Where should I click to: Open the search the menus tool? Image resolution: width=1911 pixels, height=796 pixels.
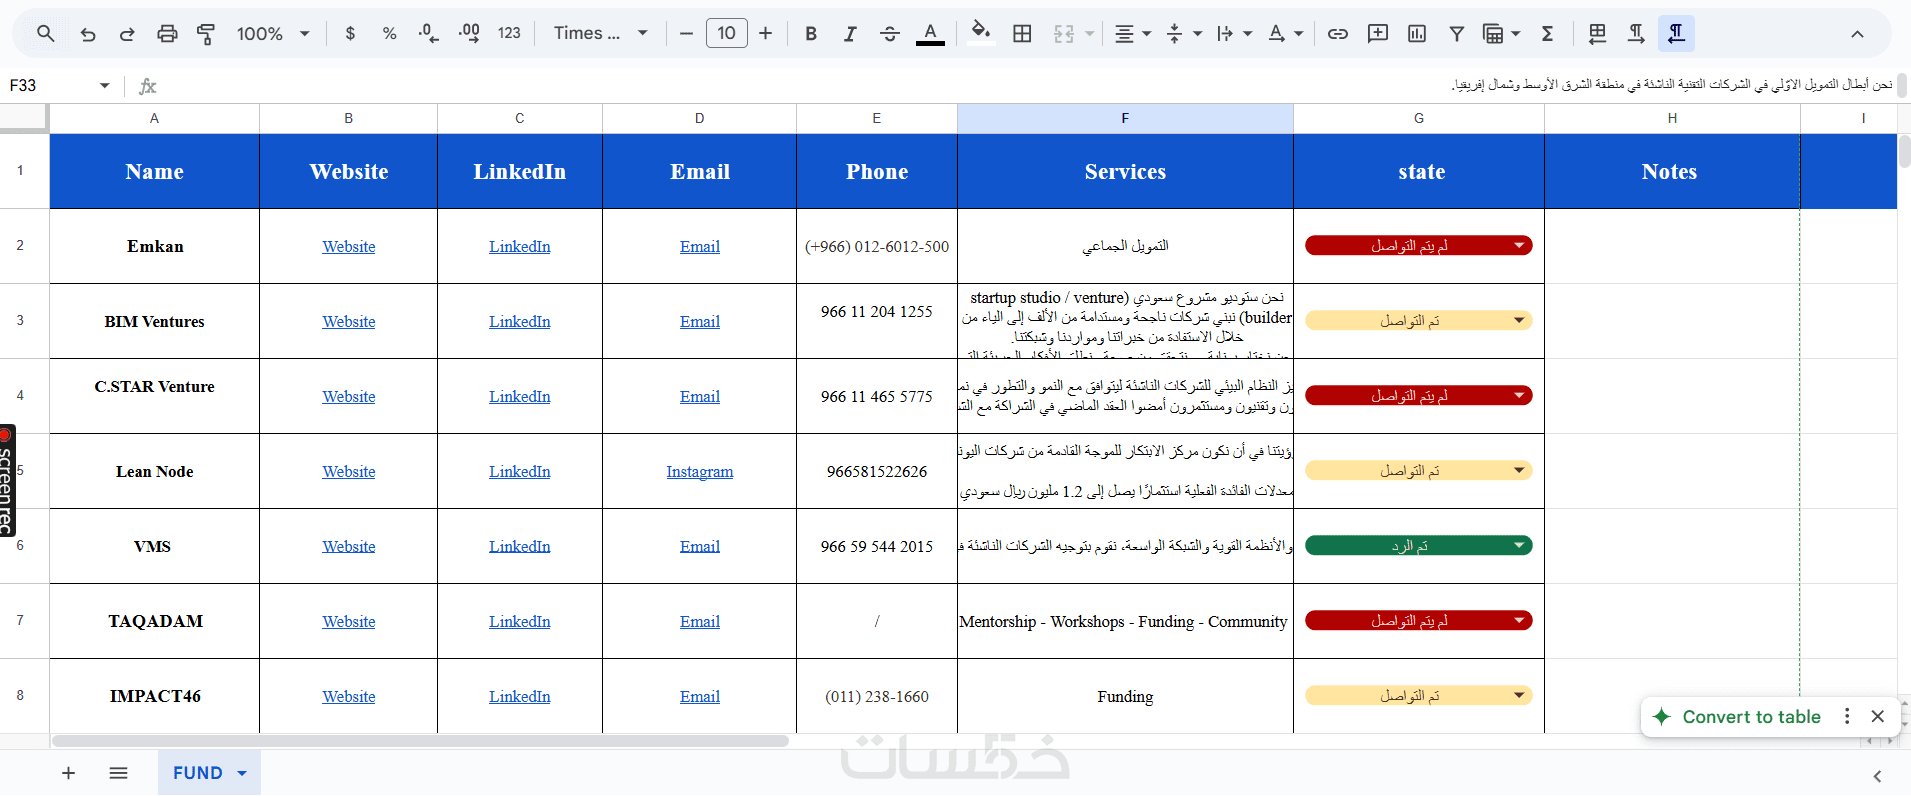(x=46, y=34)
